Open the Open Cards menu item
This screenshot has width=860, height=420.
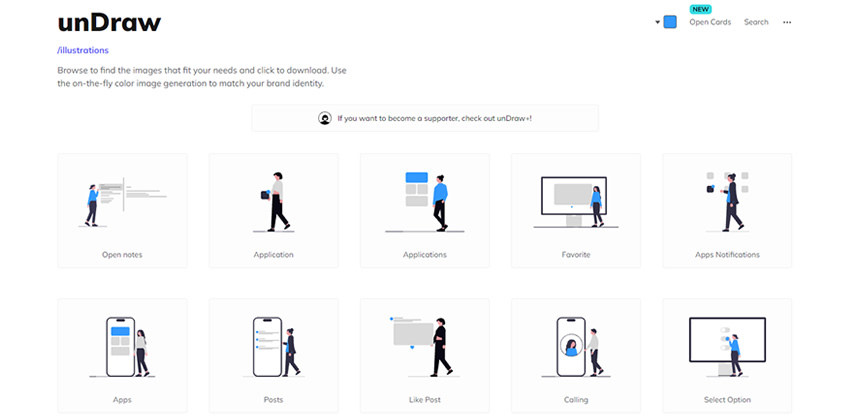point(710,22)
